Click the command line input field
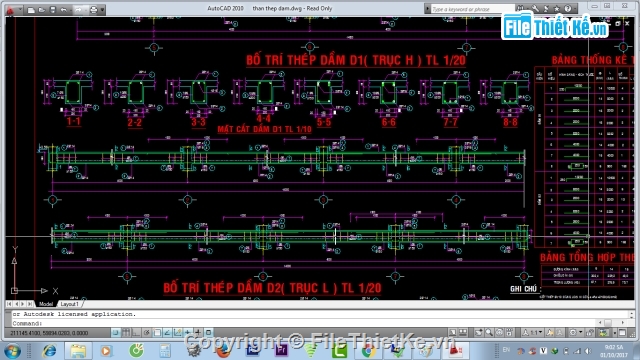Image resolution: width=640 pixels, height=360 pixels. tap(318, 323)
